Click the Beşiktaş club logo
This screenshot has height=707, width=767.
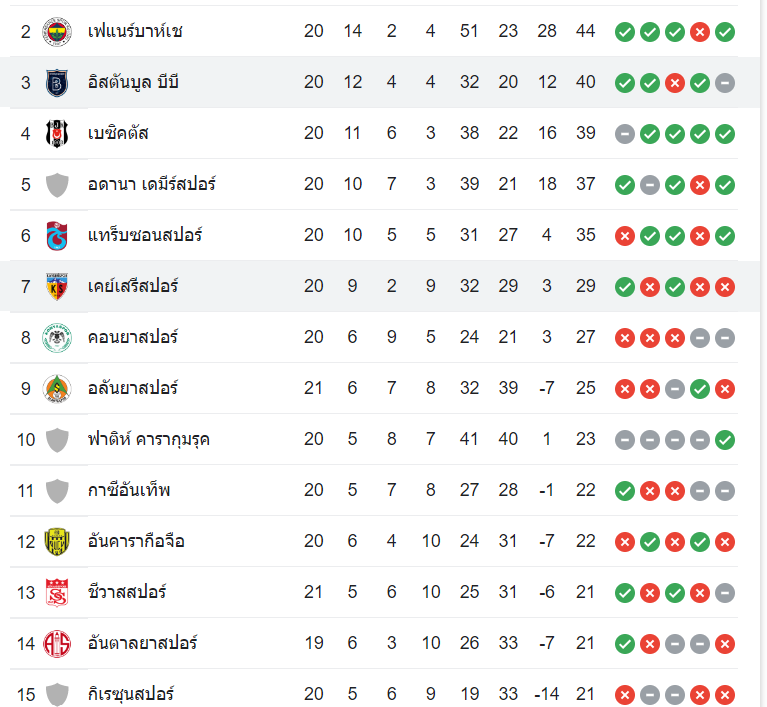tap(57, 134)
